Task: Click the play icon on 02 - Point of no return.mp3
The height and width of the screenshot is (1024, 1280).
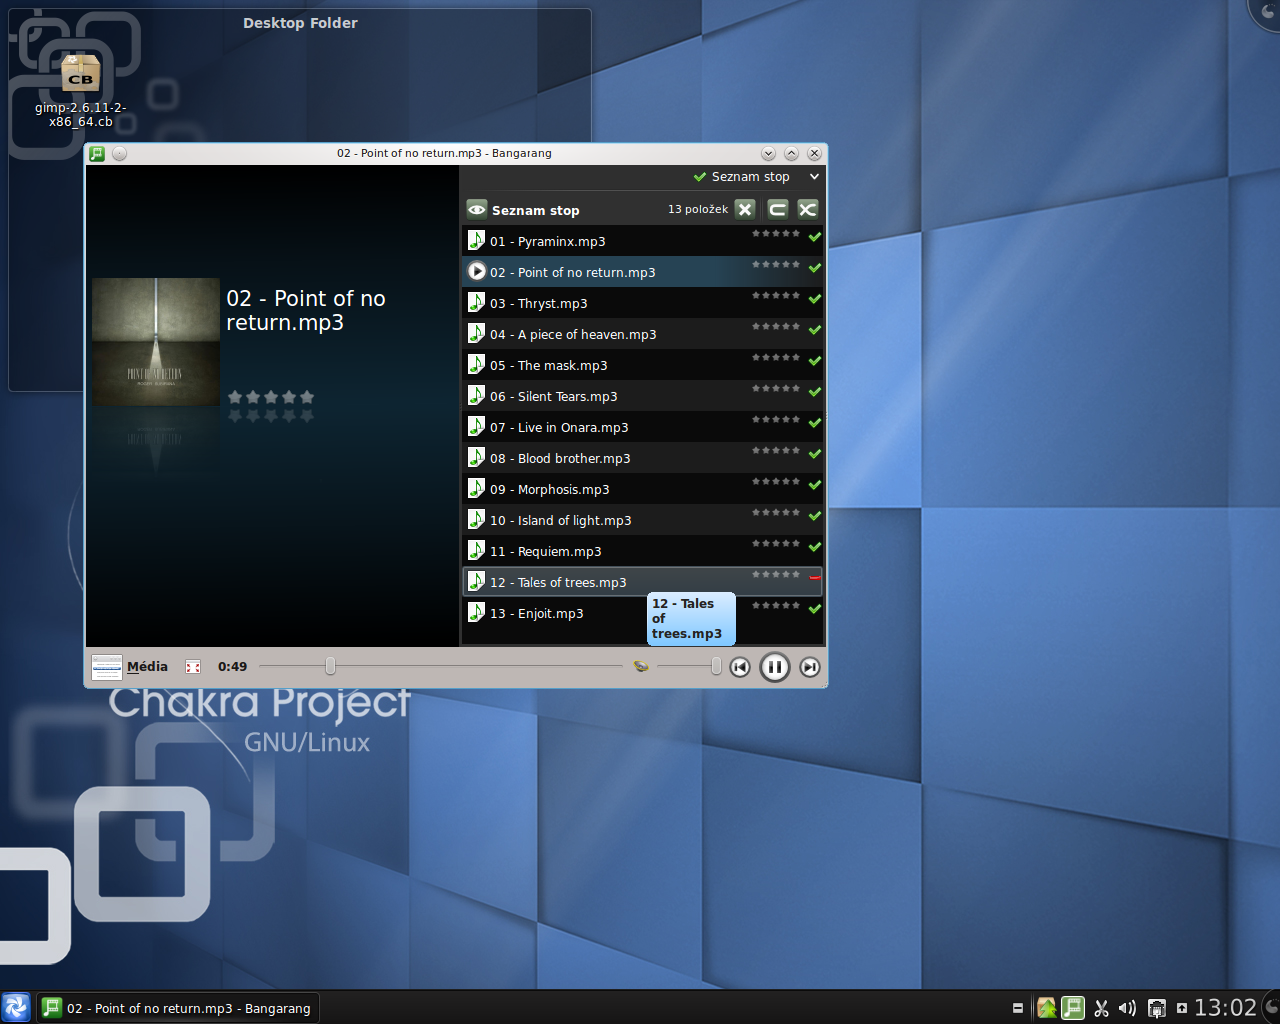Action: pos(477,272)
